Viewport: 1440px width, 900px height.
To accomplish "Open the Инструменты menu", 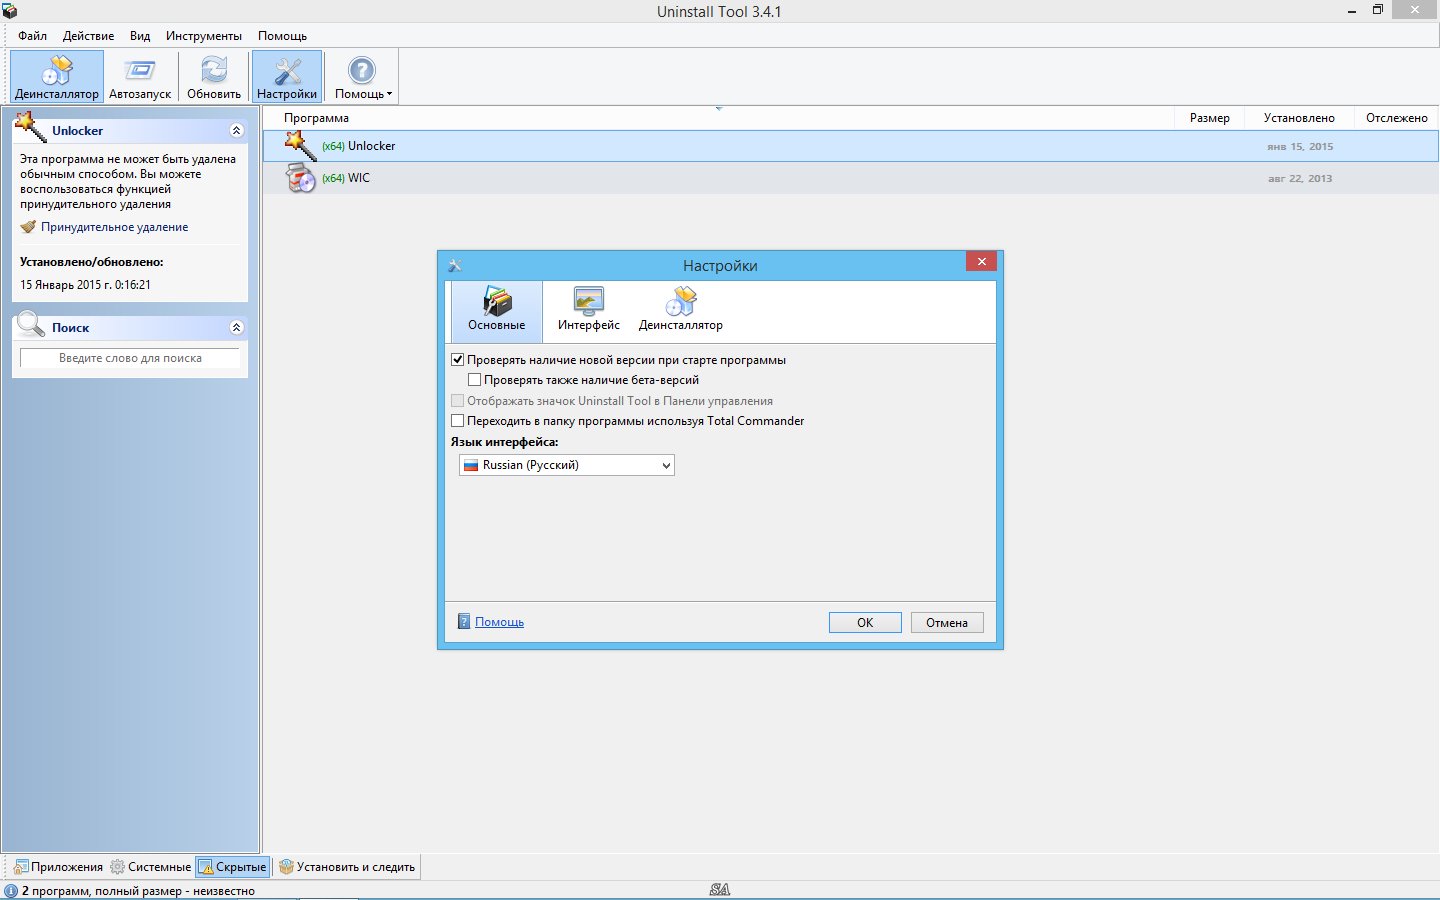I will tap(204, 36).
